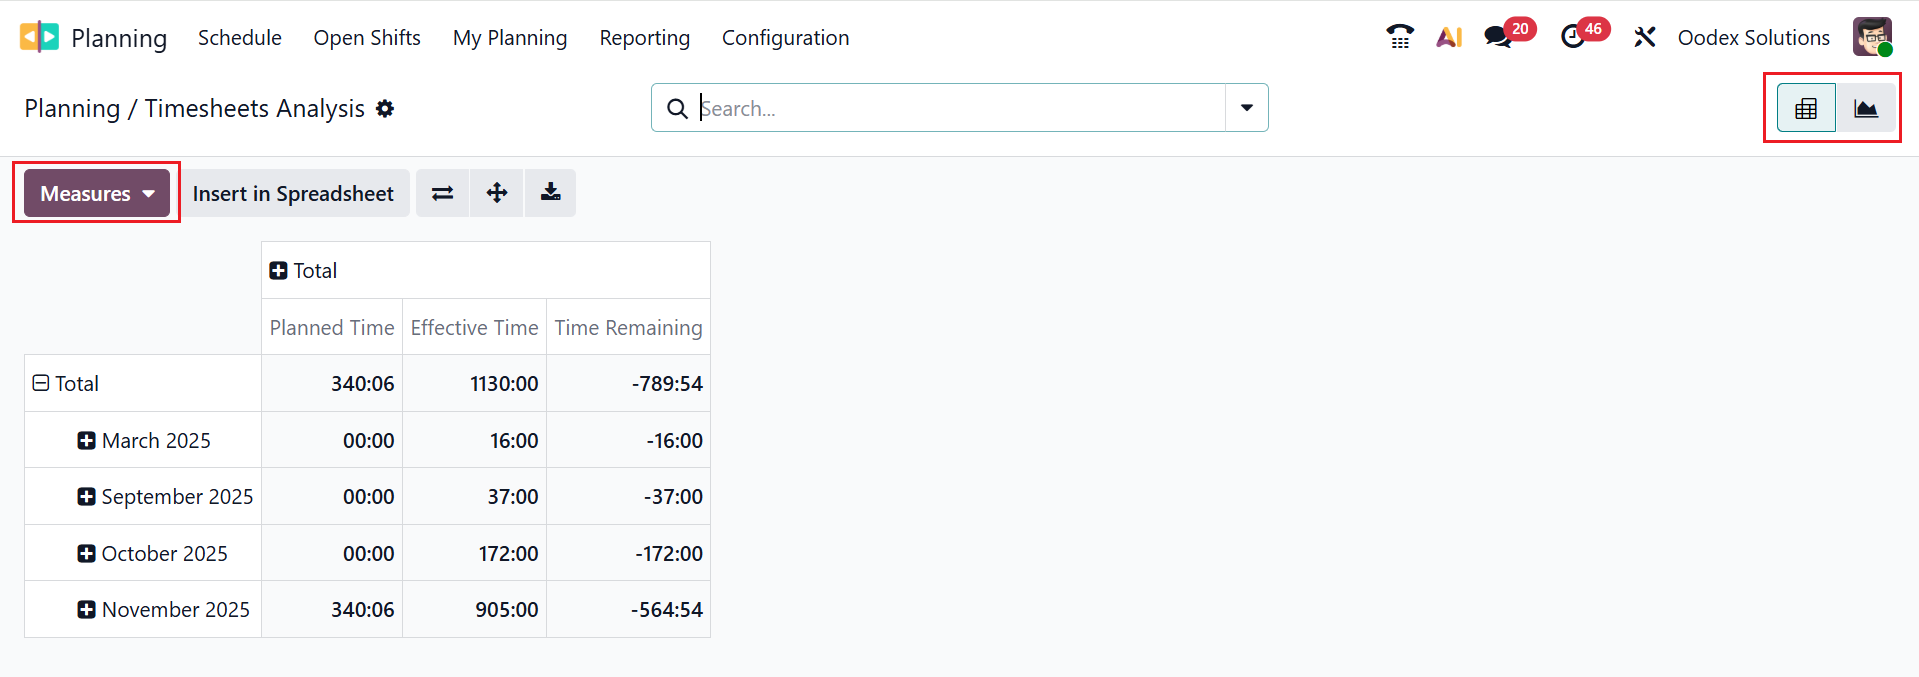Open the Configuration menu
The height and width of the screenshot is (677, 1919).
[x=785, y=38]
